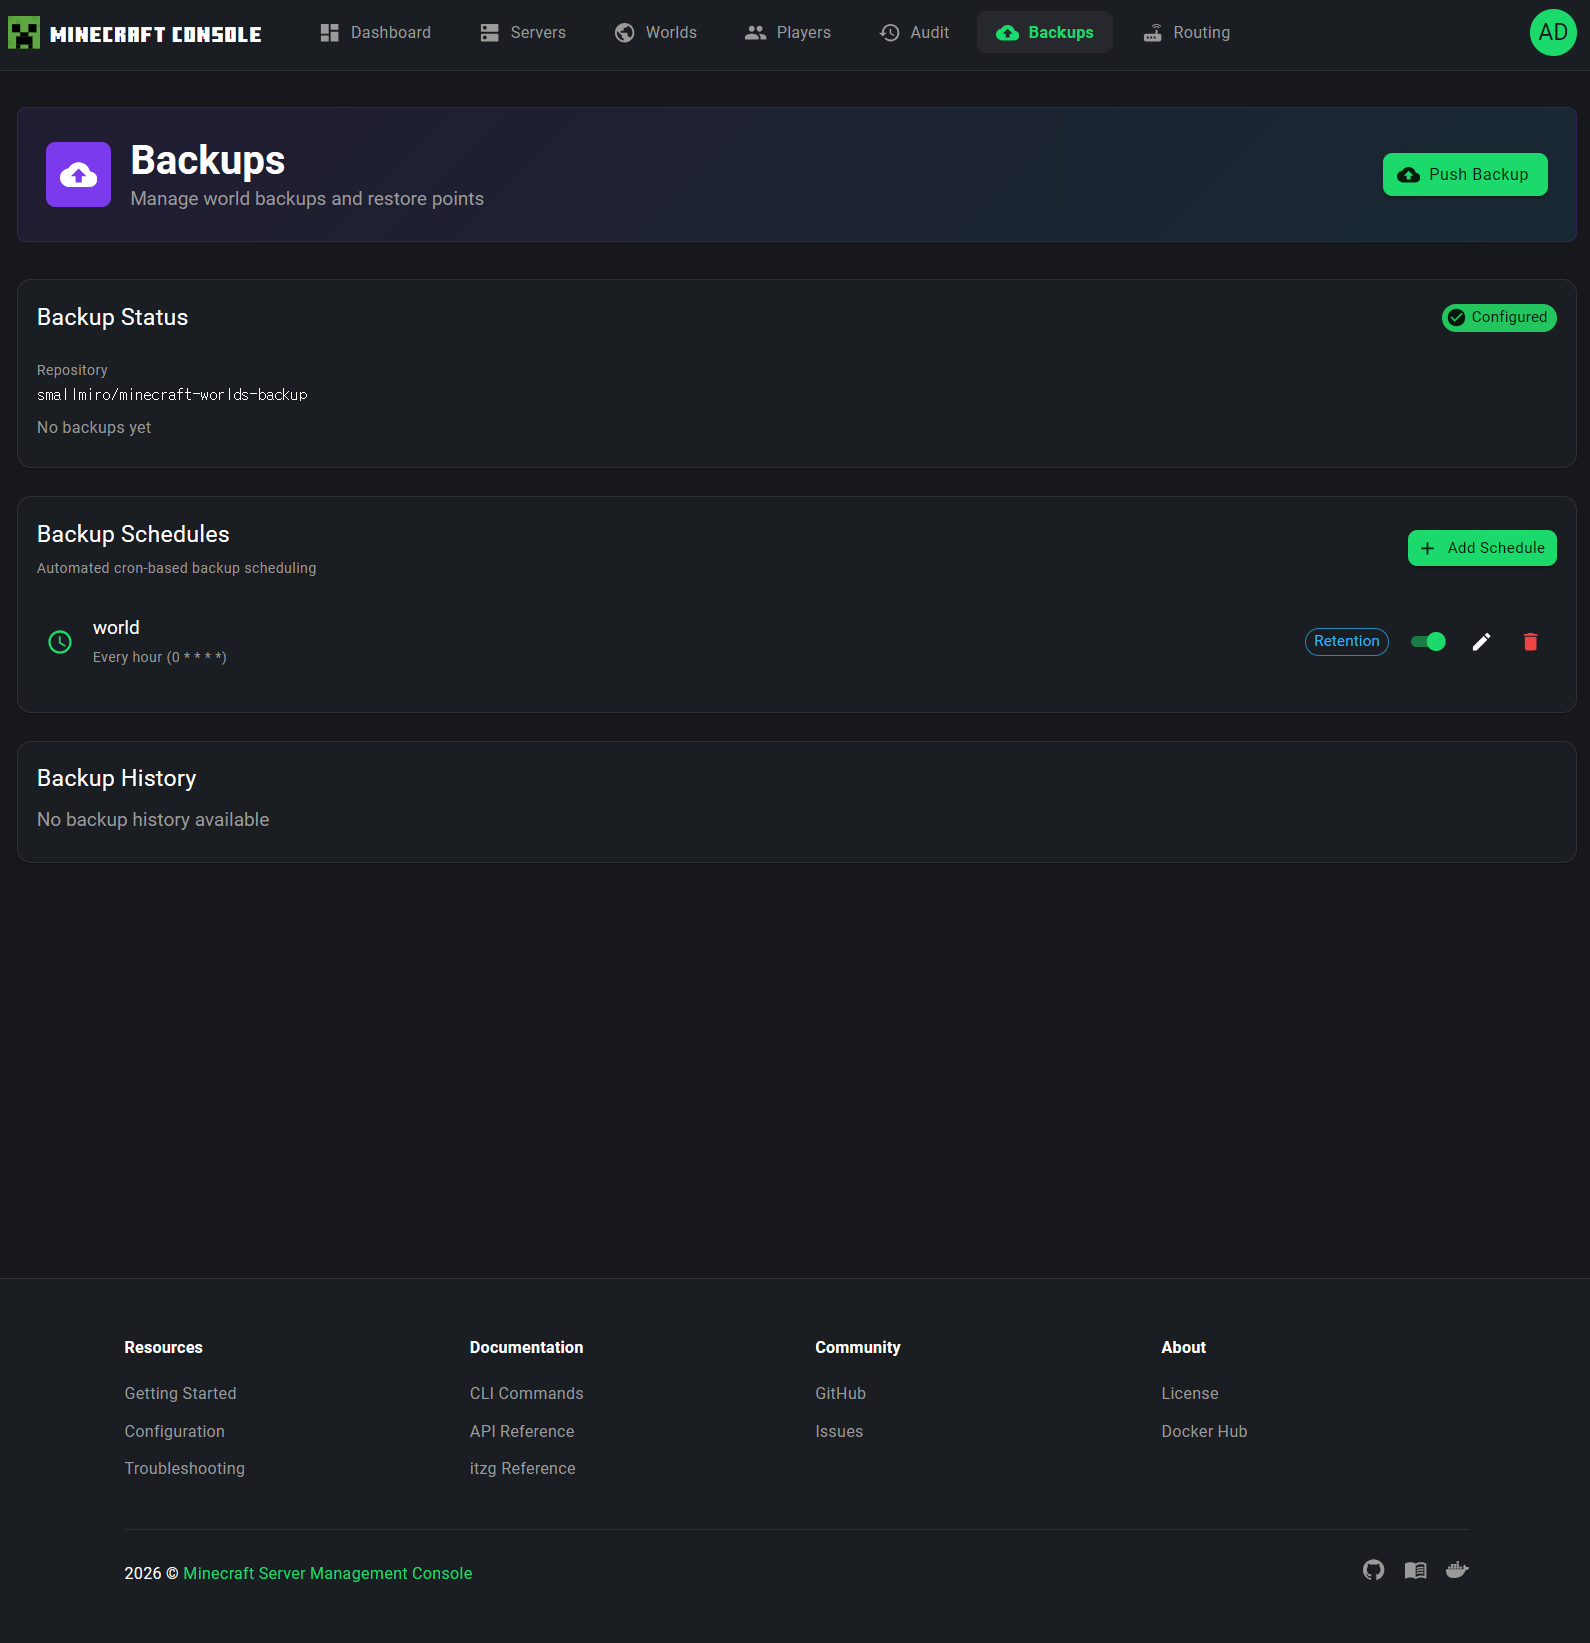
Task: Open the Worlds tab
Action: click(656, 33)
